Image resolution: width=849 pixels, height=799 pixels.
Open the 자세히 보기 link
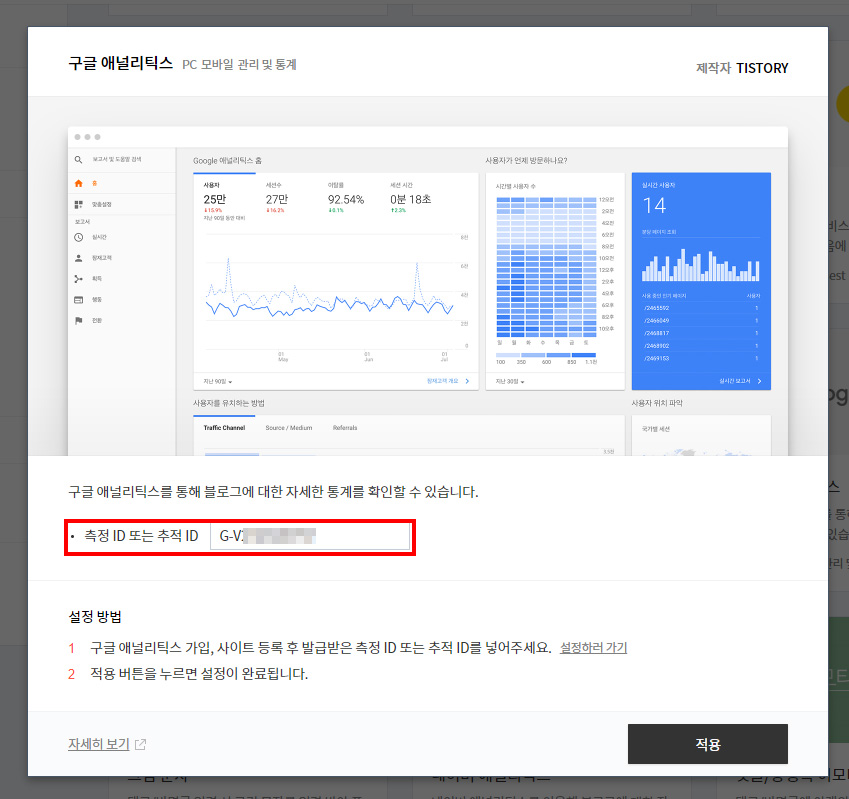pos(99,744)
